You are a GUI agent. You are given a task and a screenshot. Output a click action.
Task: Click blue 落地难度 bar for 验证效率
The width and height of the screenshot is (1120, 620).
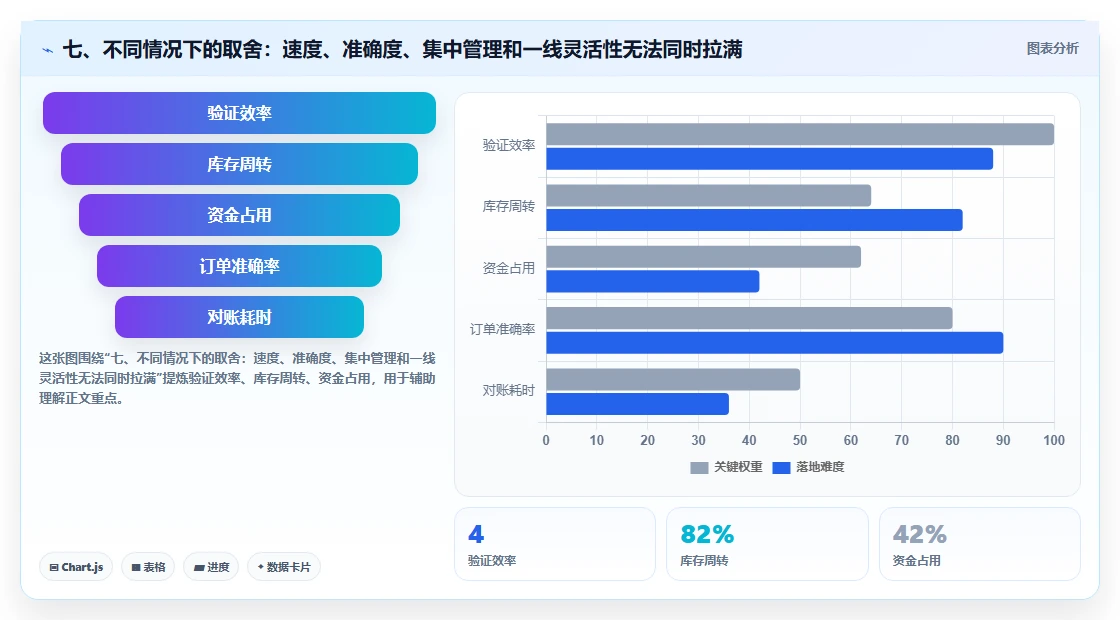click(x=769, y=159)
